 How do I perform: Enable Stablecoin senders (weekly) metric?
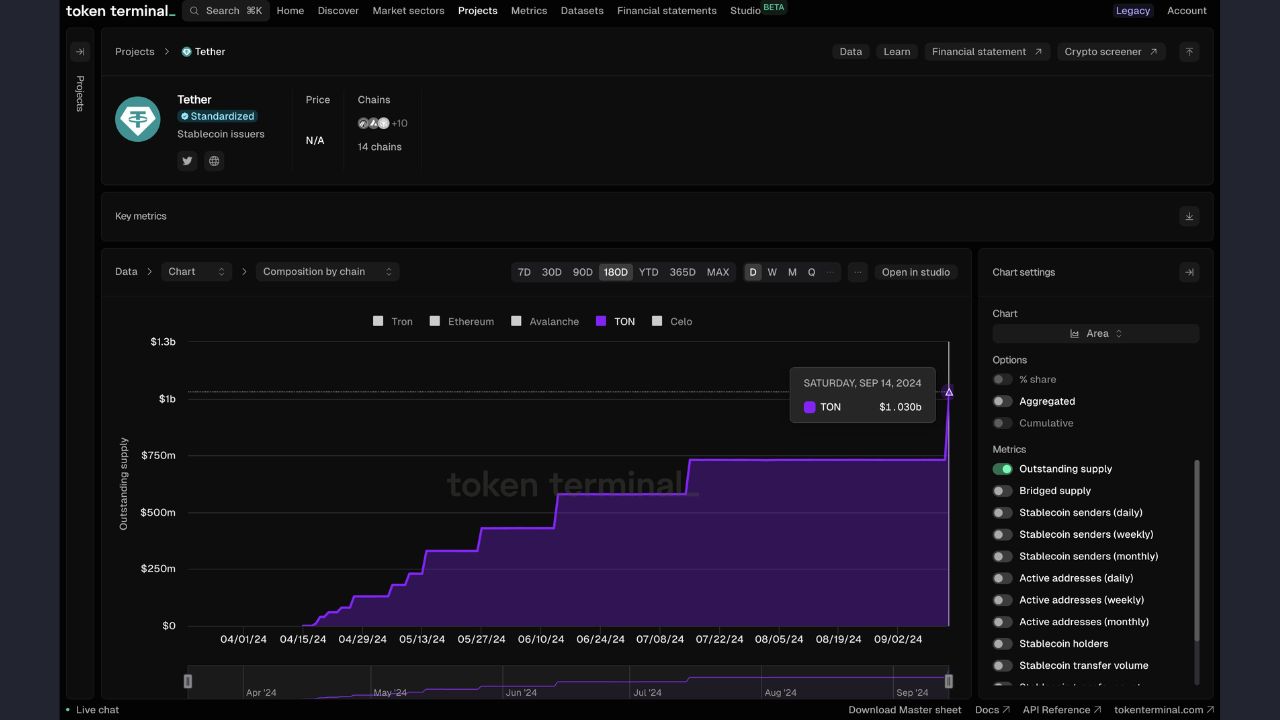pos(1002,535)
